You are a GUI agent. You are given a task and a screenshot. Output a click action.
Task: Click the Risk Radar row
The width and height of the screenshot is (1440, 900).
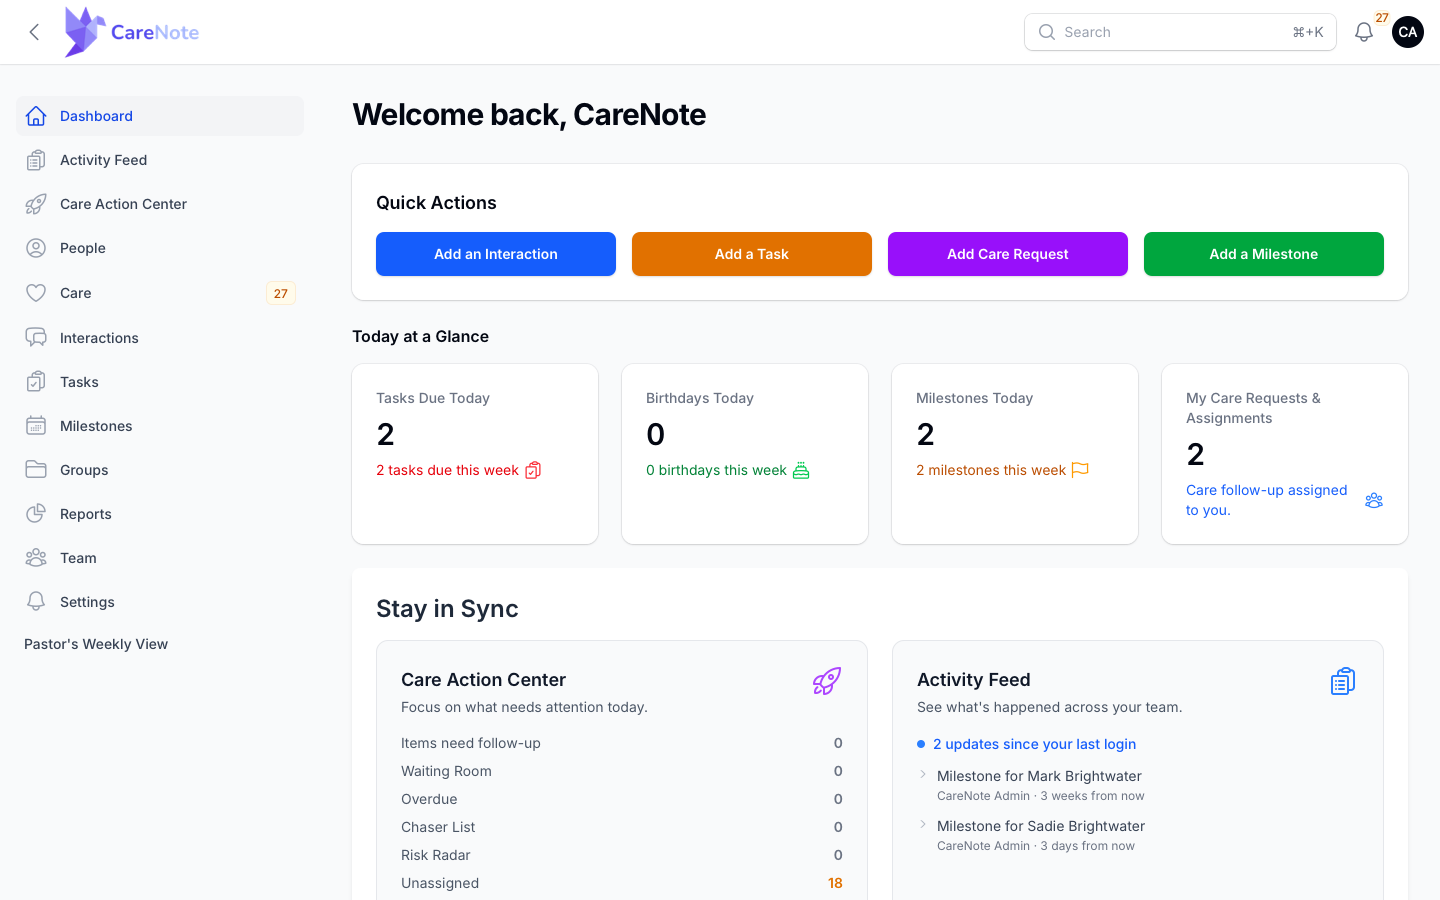pos(622,855)
